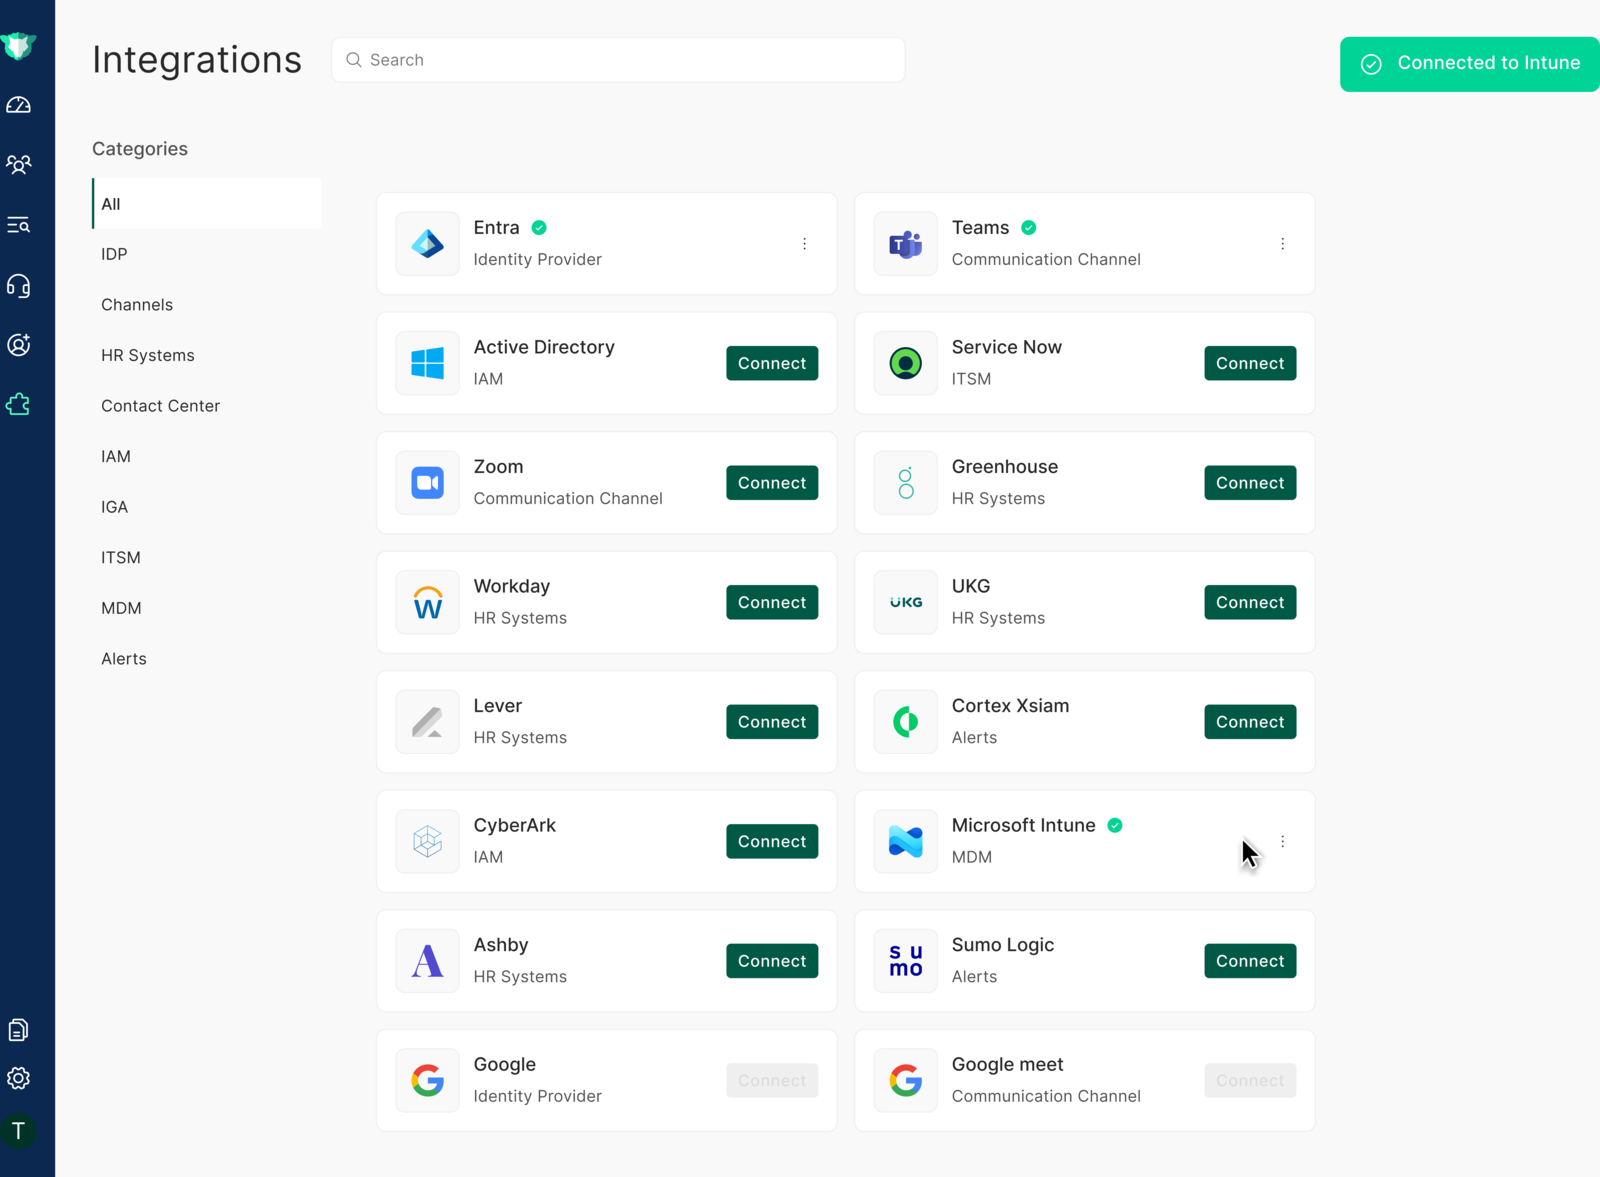Image resolution: width=1600 pixels, height=1177 pixels.
Task: Click the Service Now logo icon
Action: (905, 363)
